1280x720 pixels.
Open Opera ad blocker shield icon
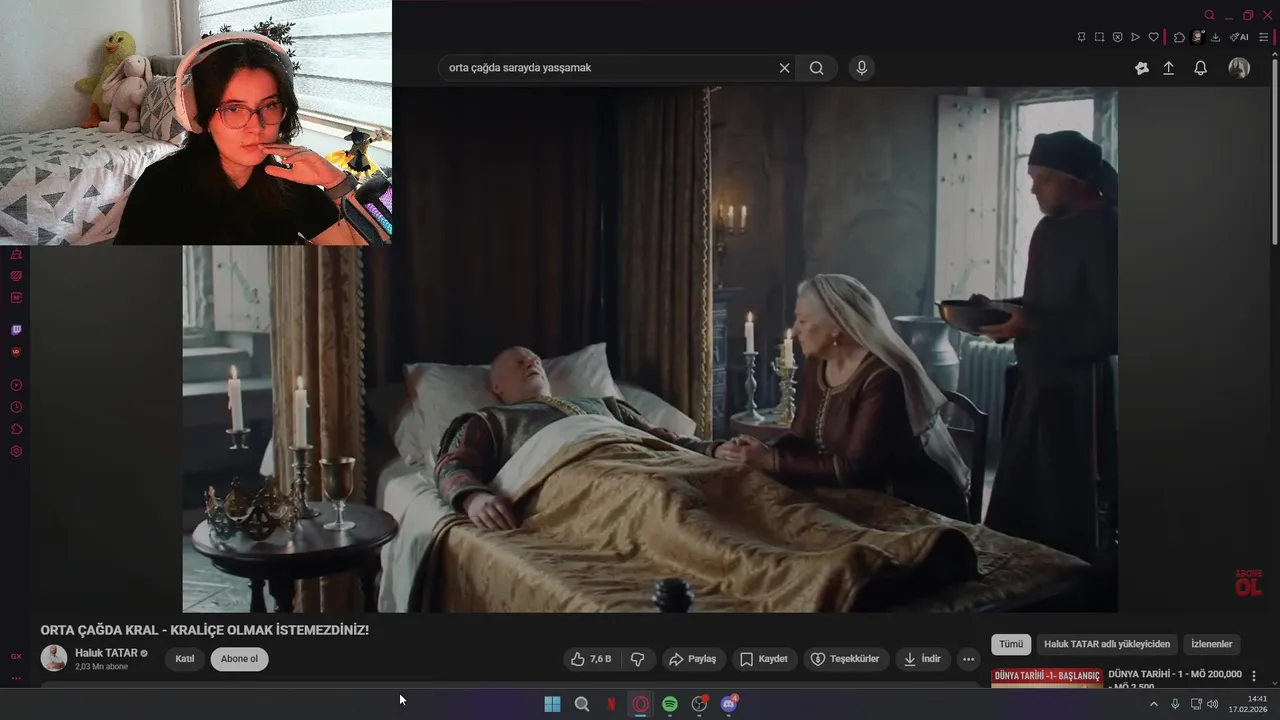point(1117,37)
